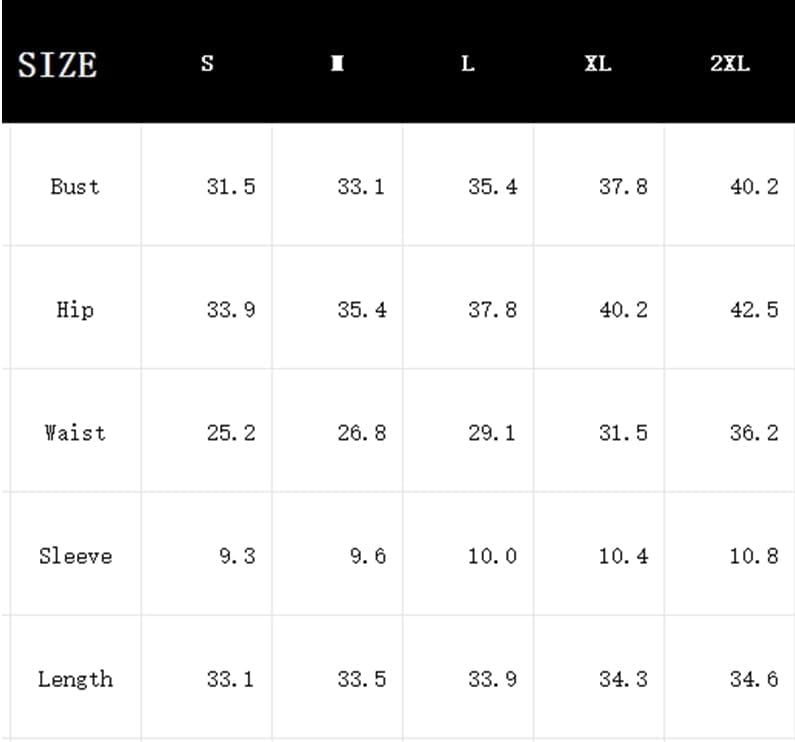
Task: Select the Bust row label
Action: [x=75, y=186]
